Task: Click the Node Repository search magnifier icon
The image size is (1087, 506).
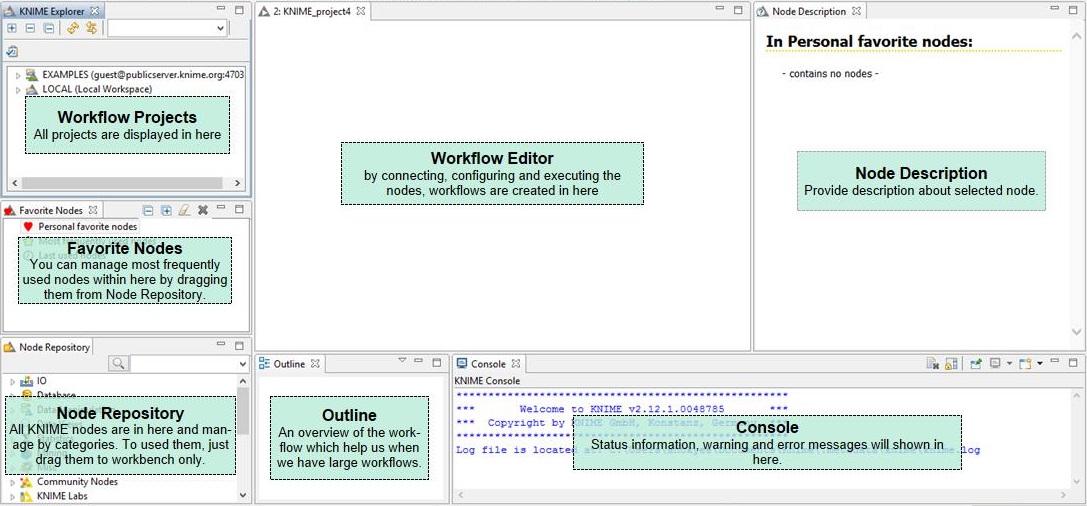Action: (x=119, y=363)
